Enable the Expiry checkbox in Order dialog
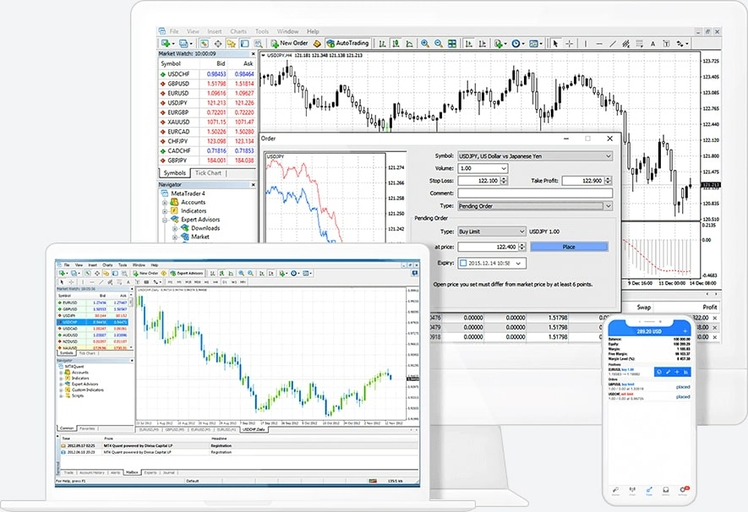748x512 pixels. pos(463,263)
